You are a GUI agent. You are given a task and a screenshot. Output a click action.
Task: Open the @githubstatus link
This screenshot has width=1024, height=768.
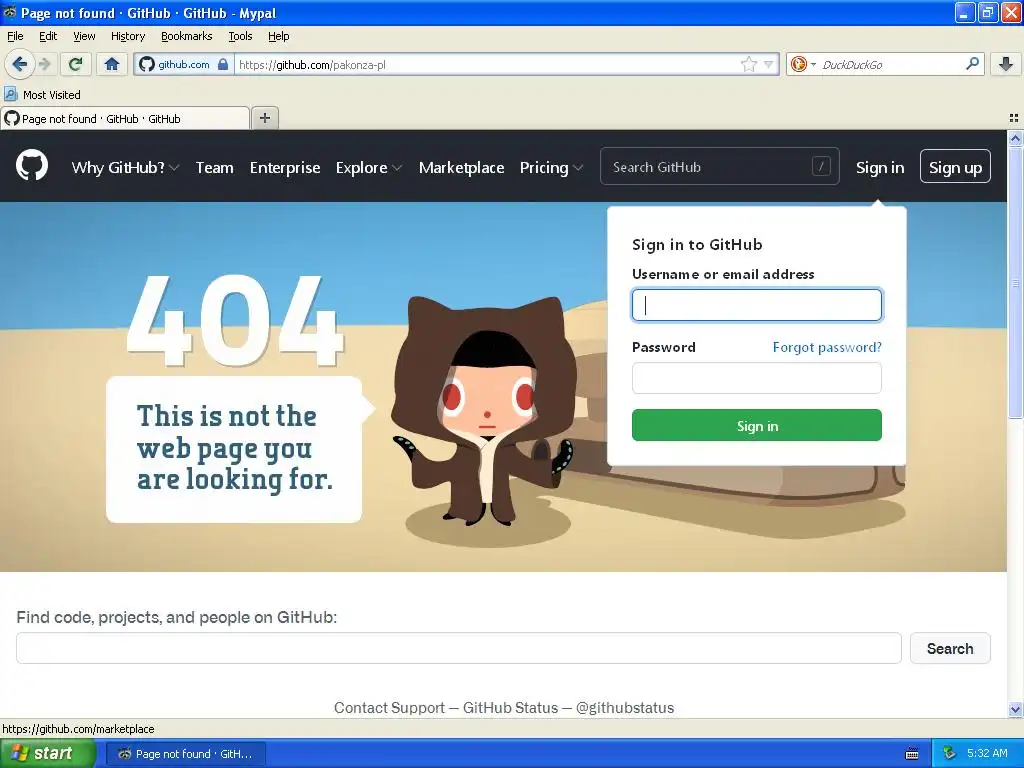tap(624, 708)
